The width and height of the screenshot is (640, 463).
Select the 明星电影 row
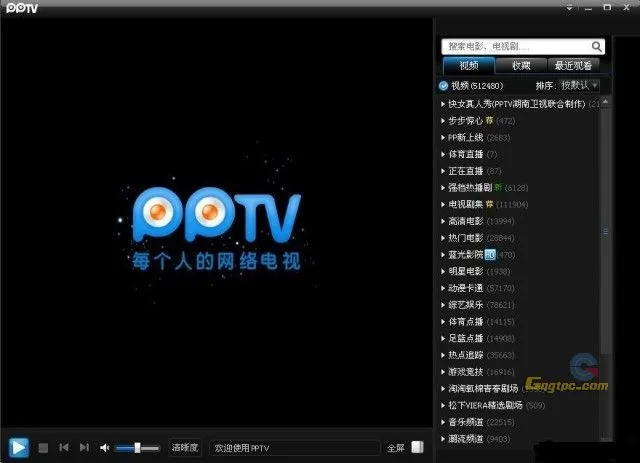click(520, 272)
